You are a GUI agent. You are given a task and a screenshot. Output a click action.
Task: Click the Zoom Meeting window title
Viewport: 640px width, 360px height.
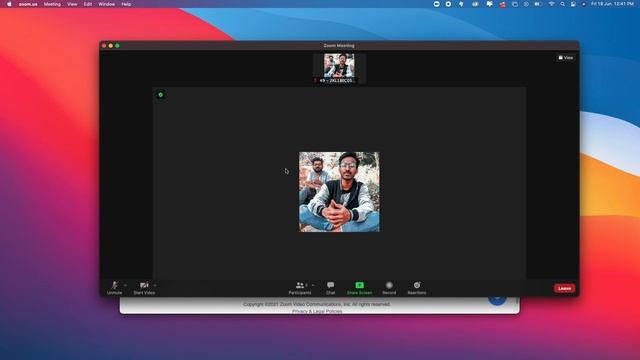click(339, 46)
